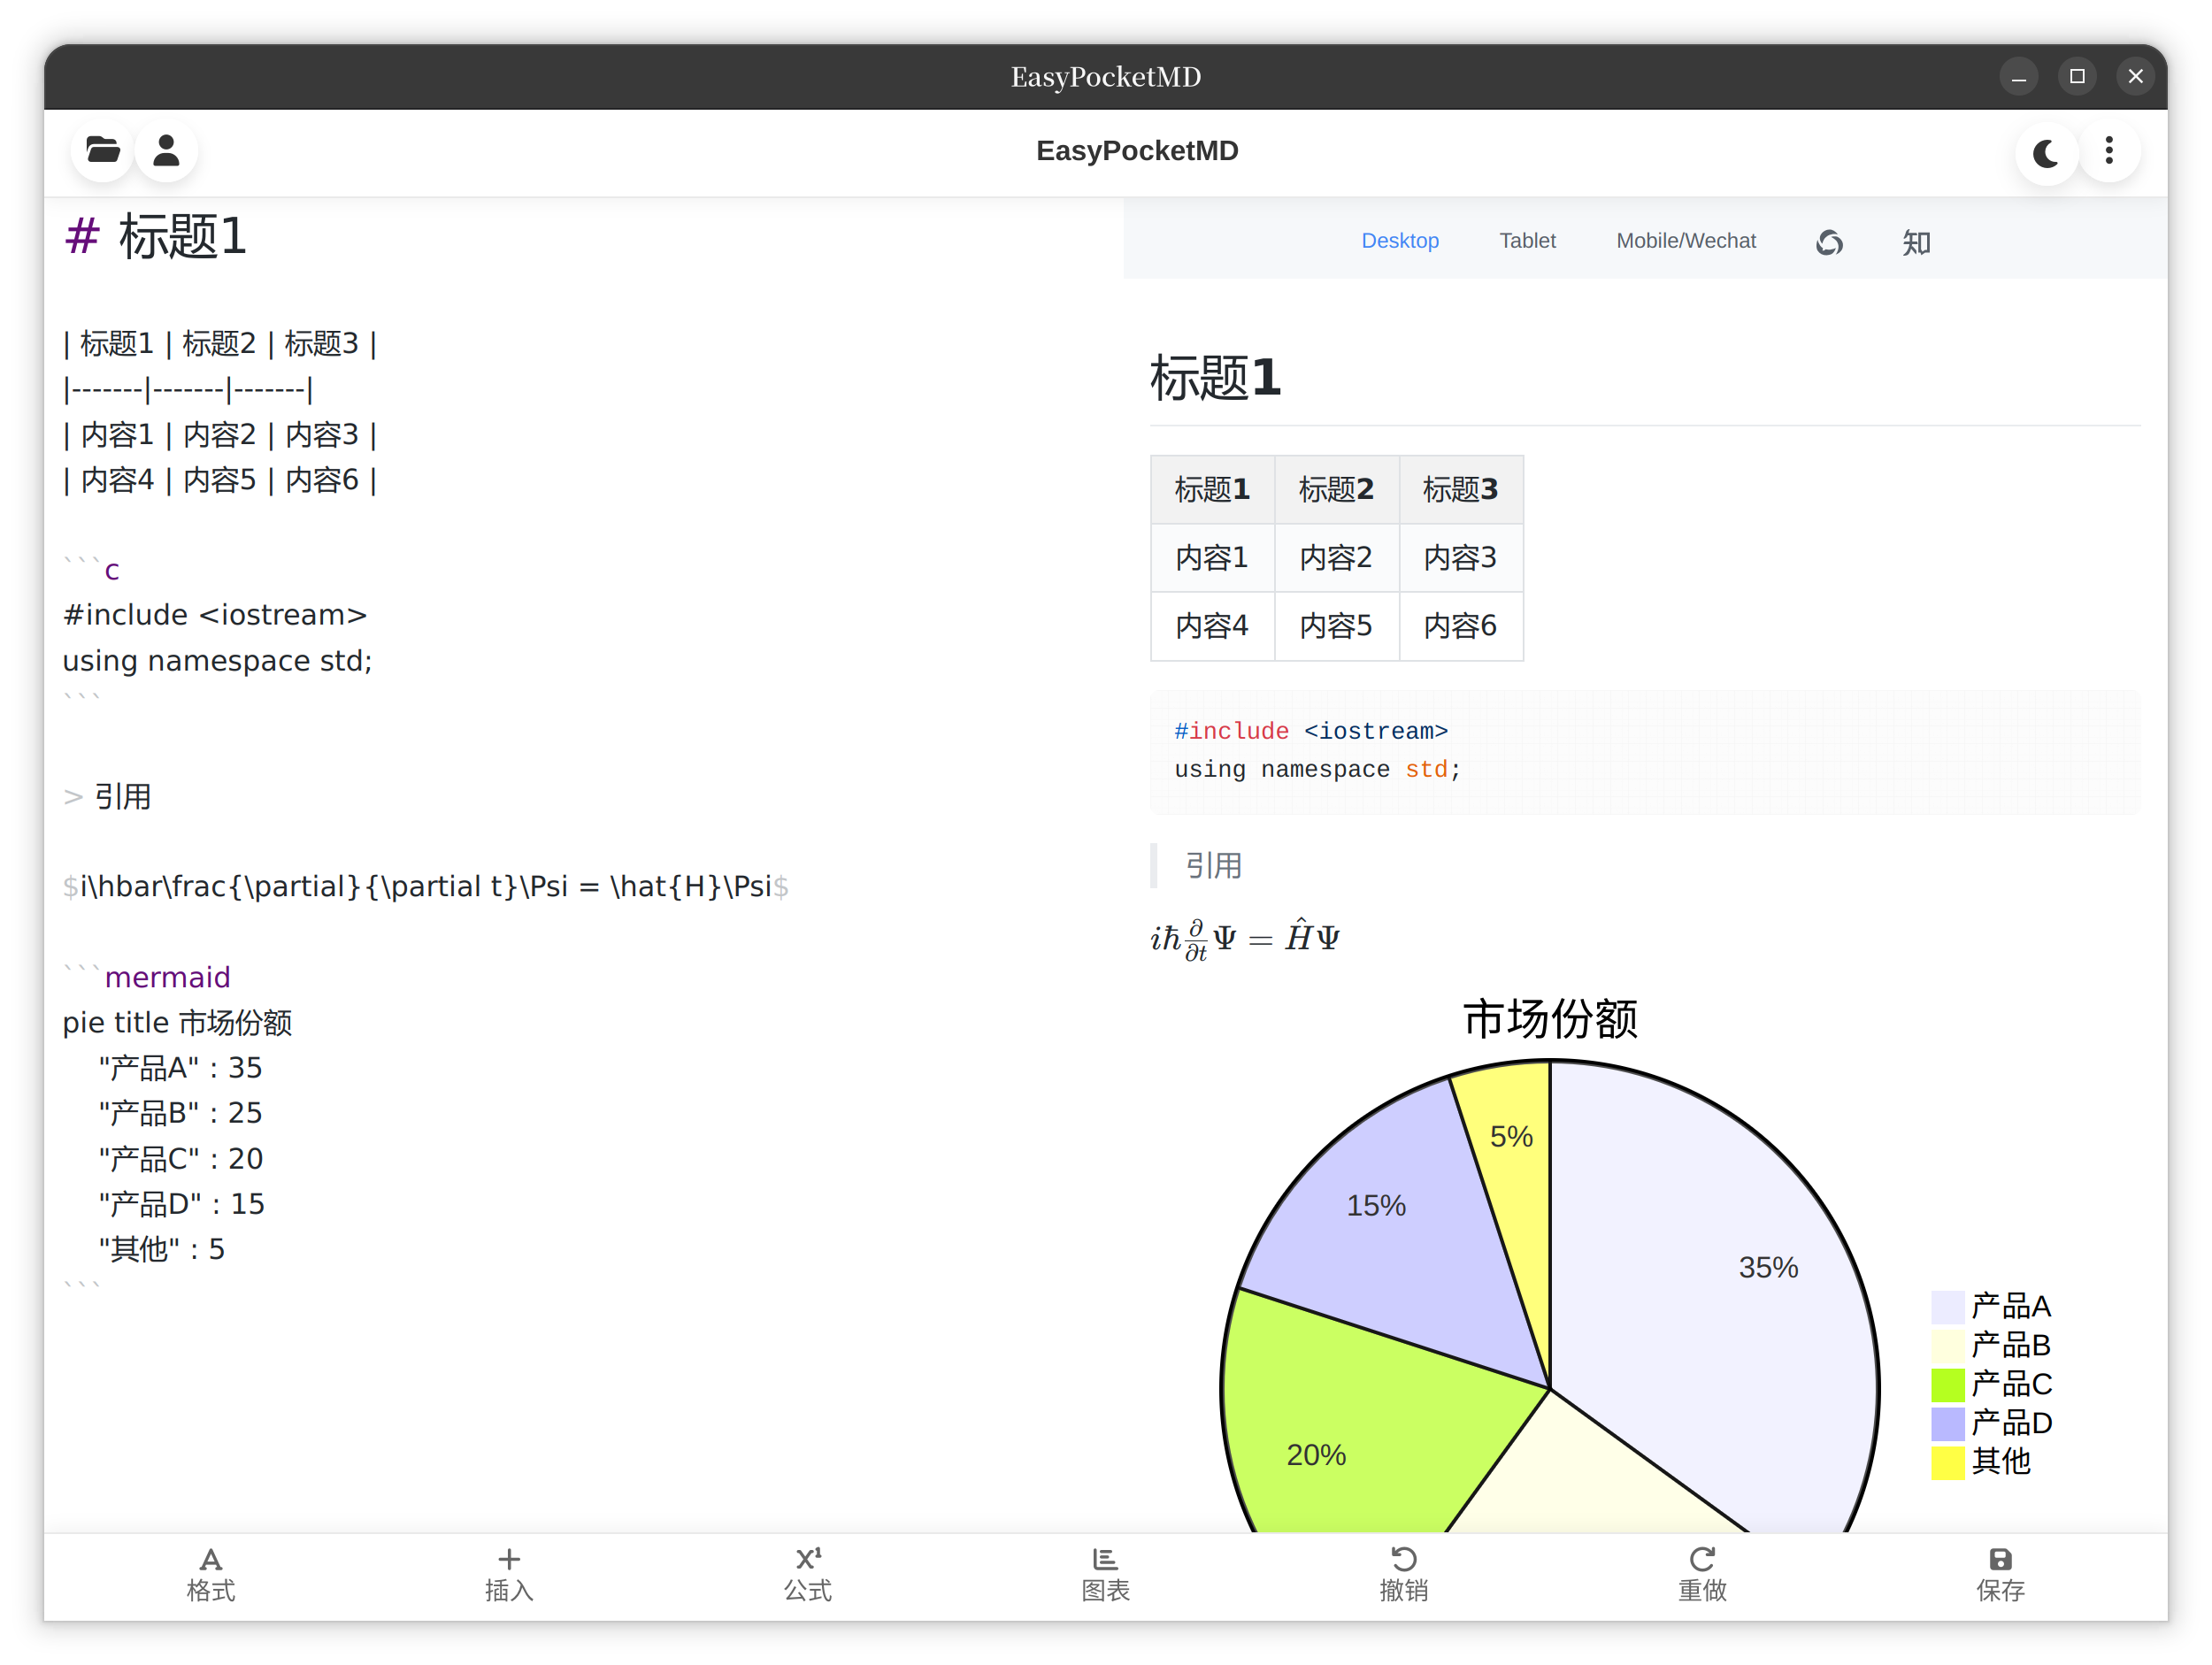
Task: Select the Mobile/Wechat preview tab
Action: pyautogui.click(x=1685, y=241)
